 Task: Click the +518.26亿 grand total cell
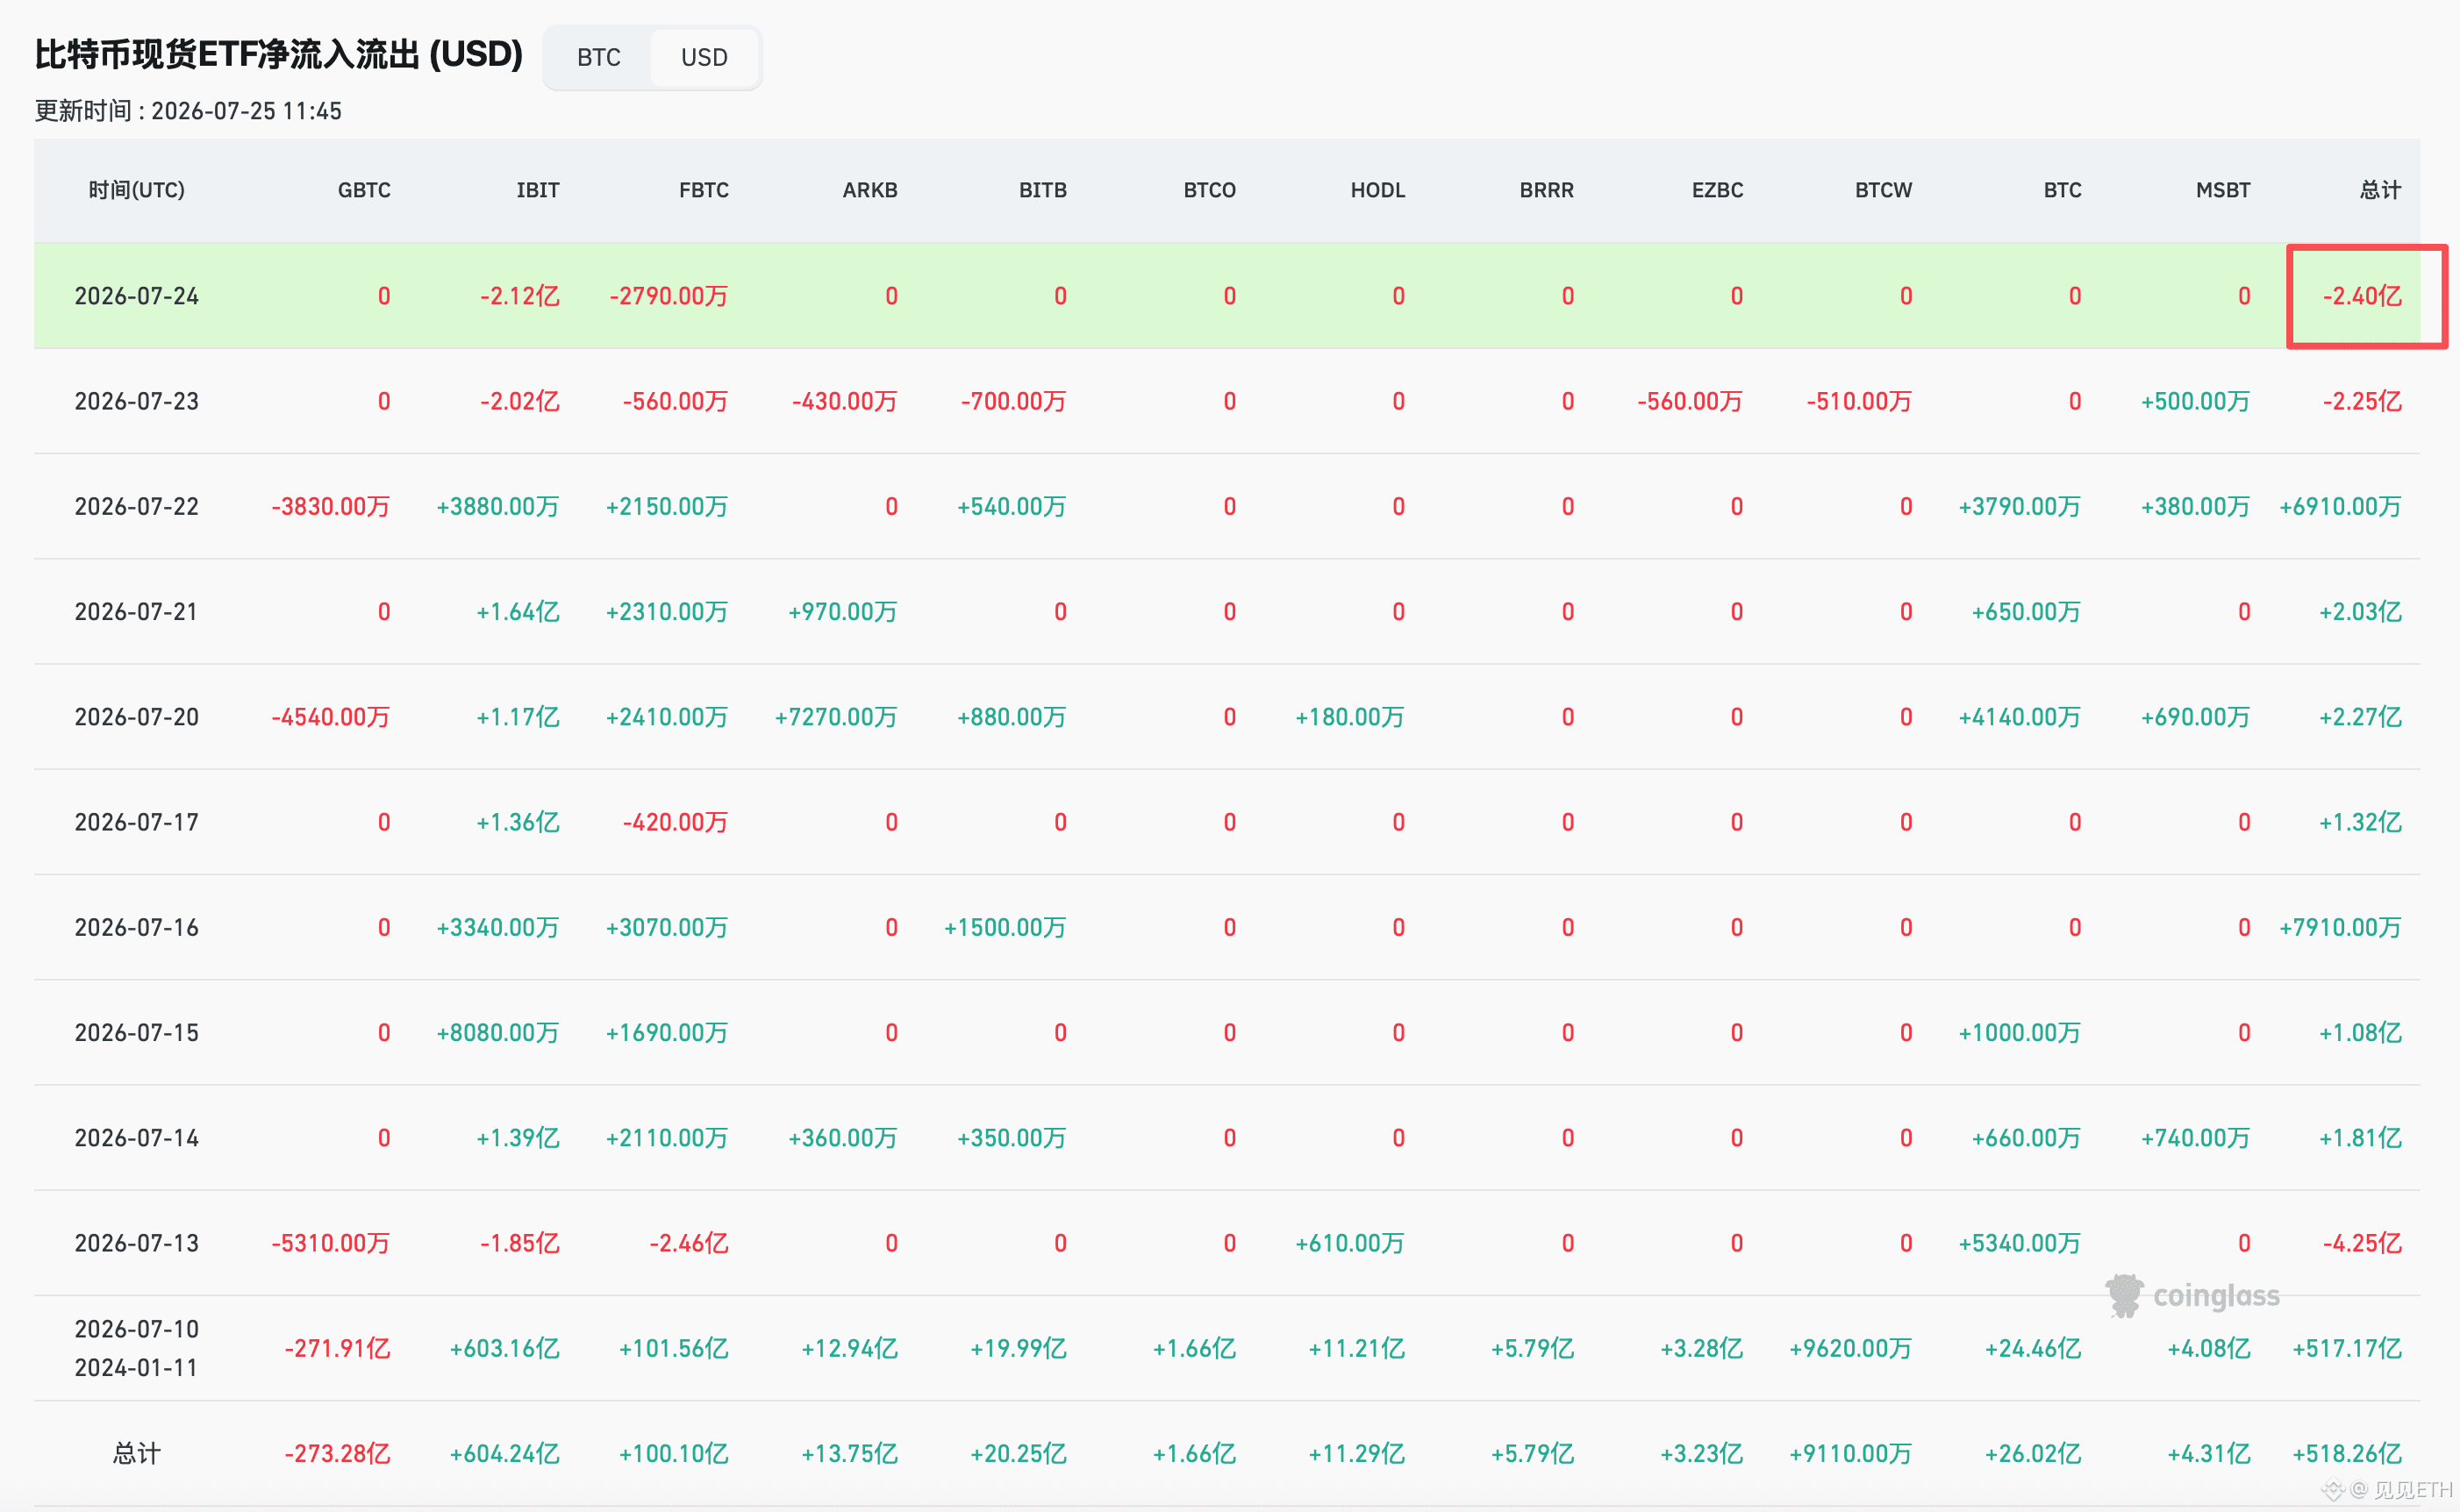(2347, 1453)
